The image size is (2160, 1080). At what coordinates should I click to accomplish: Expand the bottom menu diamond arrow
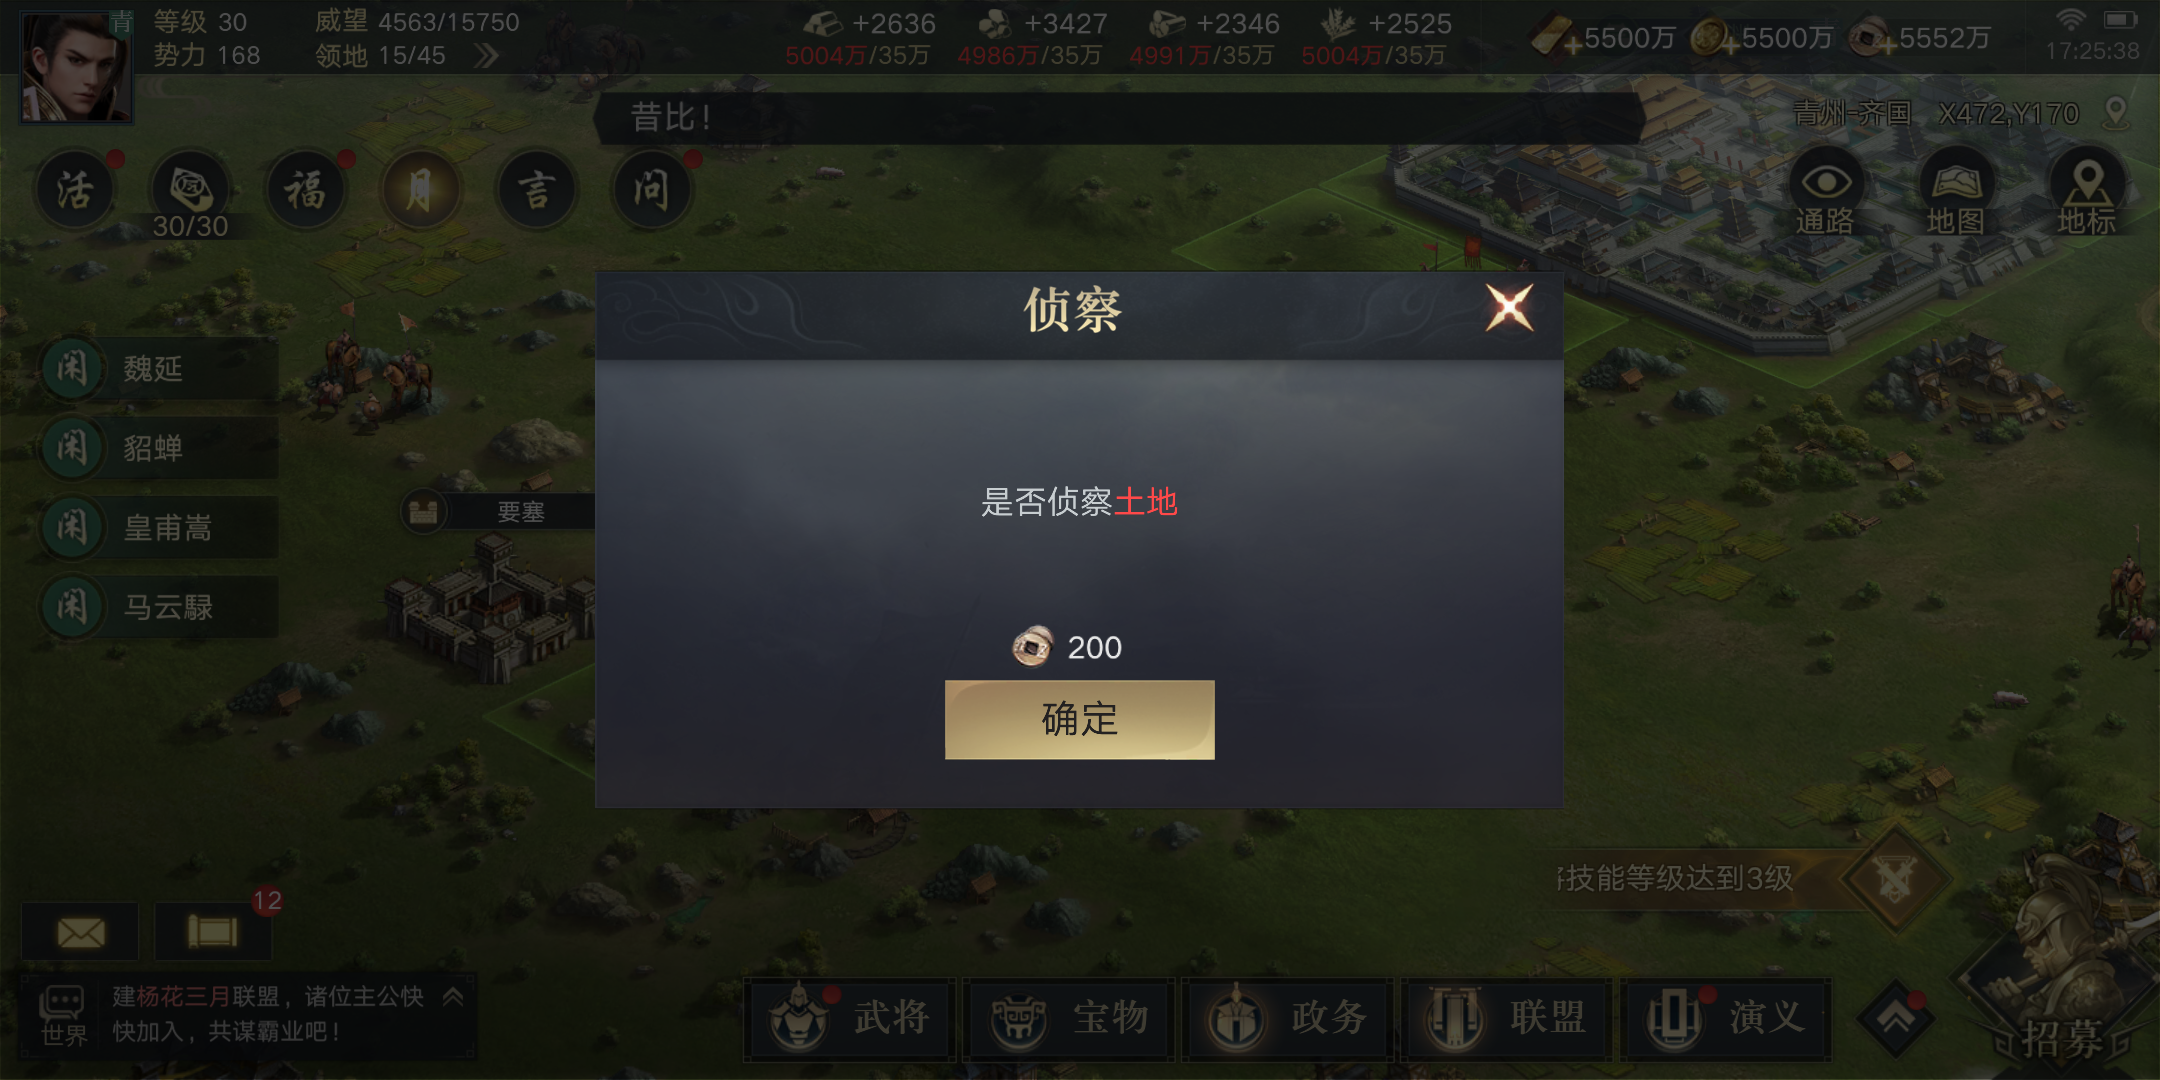1897,1019
